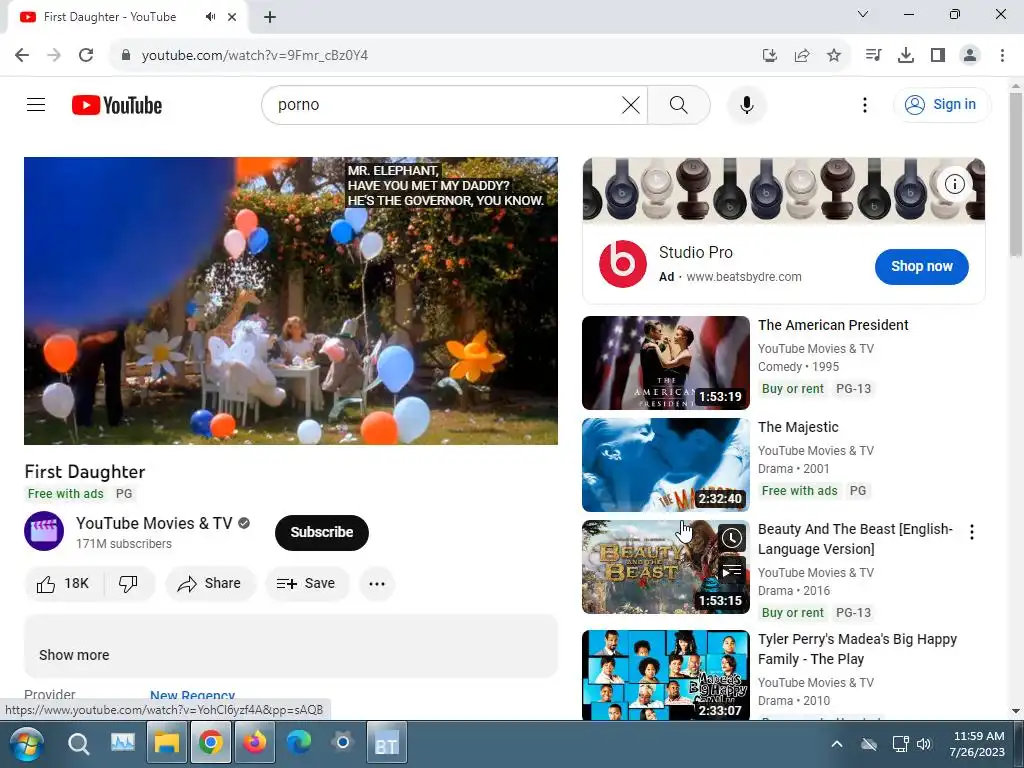Open ad info icon on headphones banner
This screenshot has height=768, width=1024.
point(954,185)
